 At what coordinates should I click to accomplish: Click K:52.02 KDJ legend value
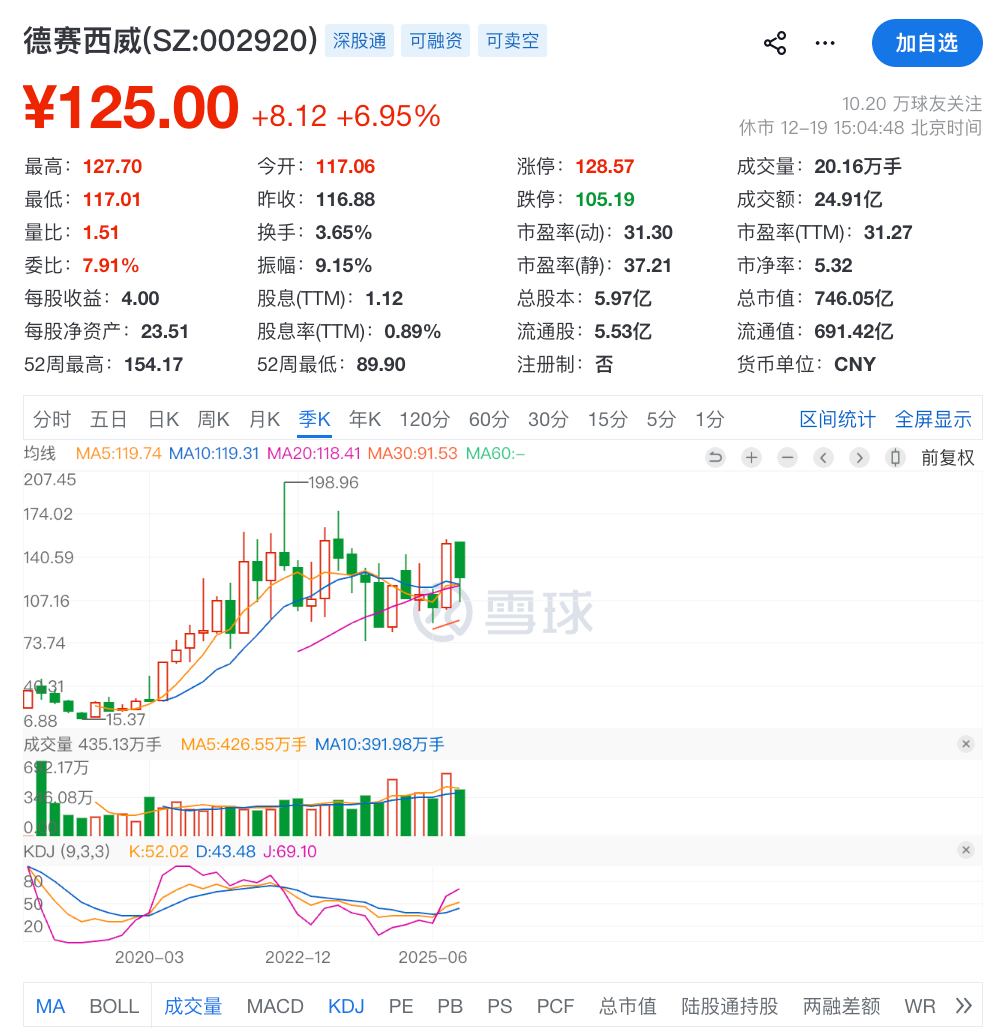pyautogui.click(x=159, y=851)
